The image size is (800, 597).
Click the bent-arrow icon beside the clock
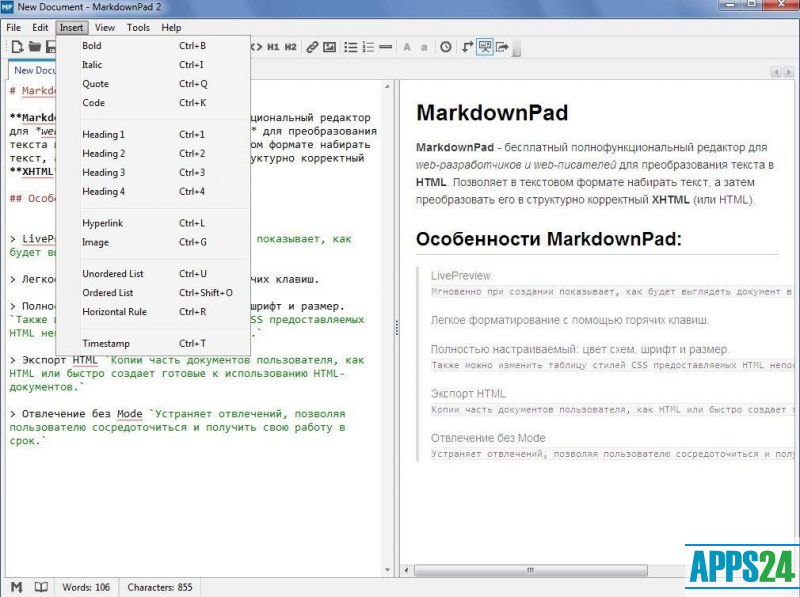[467, 47]
